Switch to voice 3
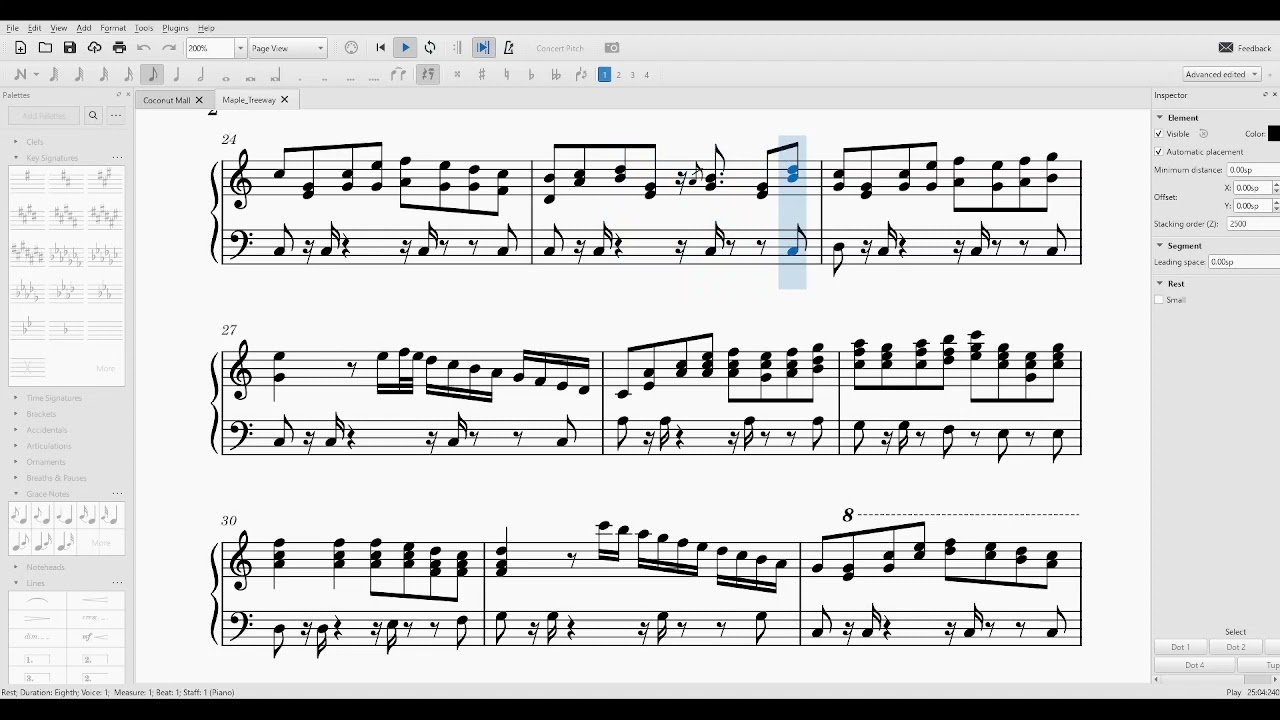The height and width of the screenshot is (720, 1280). 632,75
